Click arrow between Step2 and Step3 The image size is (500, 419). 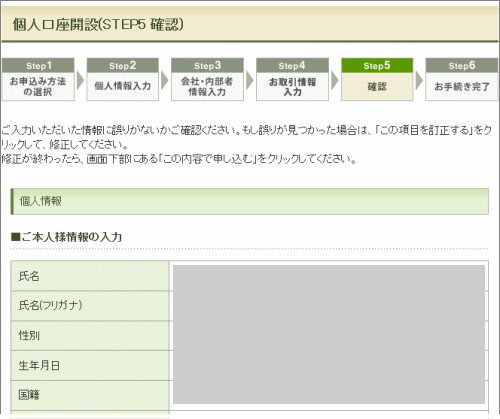165,80
